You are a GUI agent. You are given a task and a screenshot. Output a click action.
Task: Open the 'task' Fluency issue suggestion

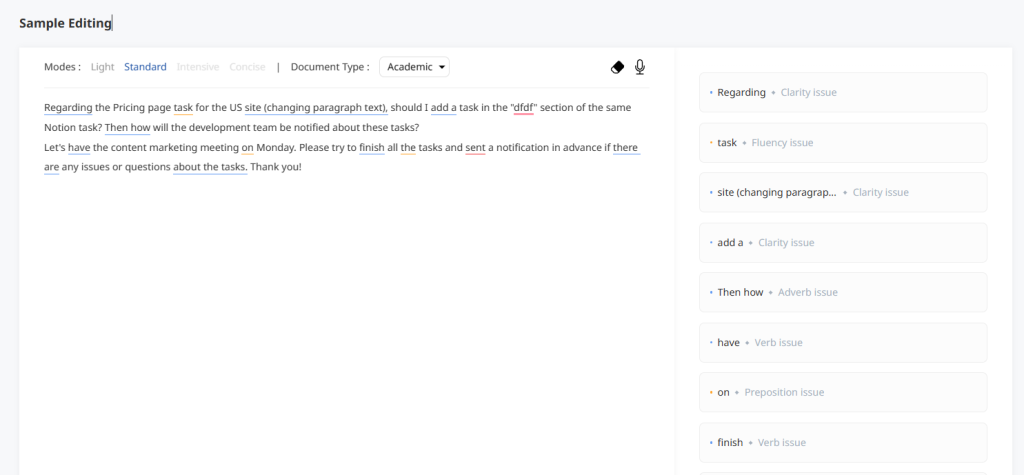point(843,142)
